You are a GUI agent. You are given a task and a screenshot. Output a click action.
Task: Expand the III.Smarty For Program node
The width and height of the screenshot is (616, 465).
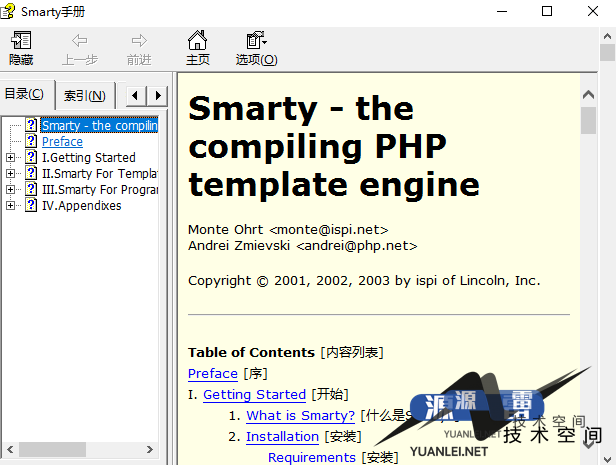(x=11, y=190)
